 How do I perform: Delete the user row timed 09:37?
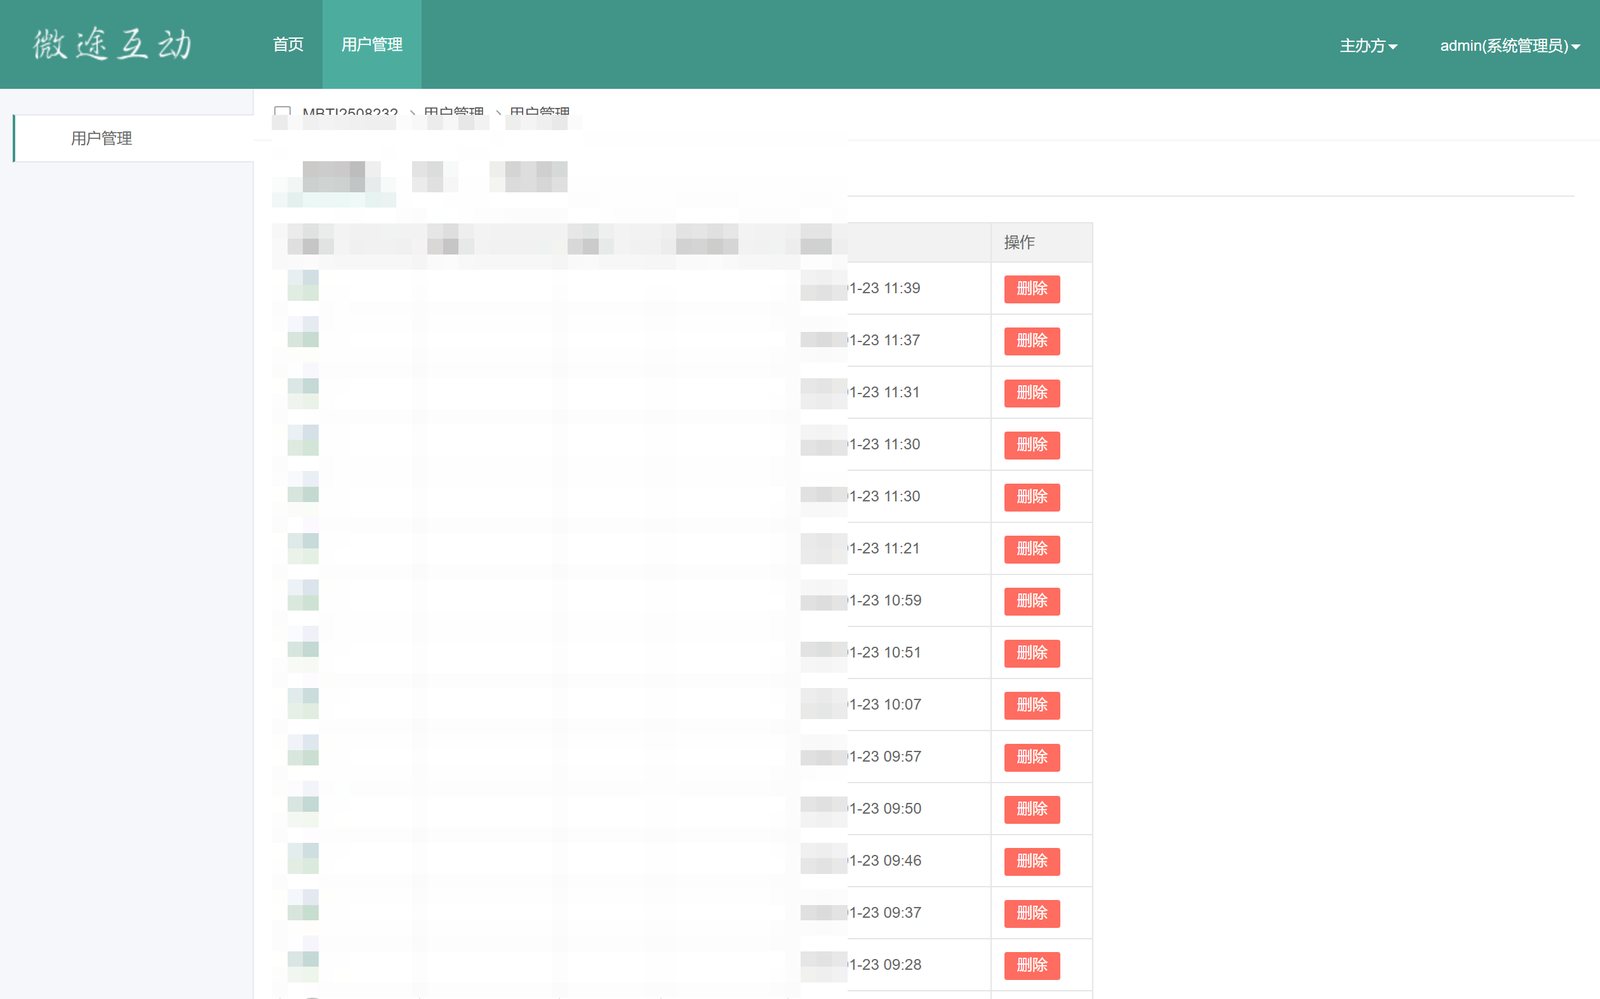click(1032, 913)
